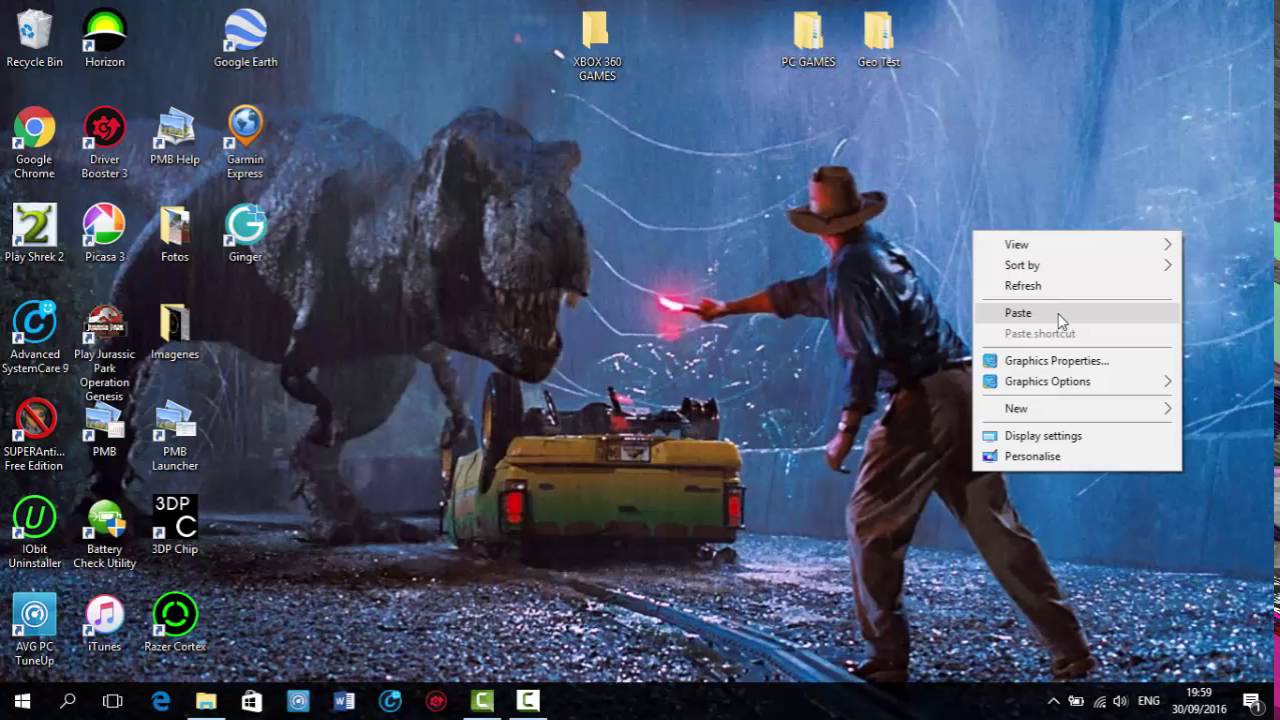This screenshot has height=720, width=1280.
Task: Open the Action Center notifications icon
Action: [1251, 701]
